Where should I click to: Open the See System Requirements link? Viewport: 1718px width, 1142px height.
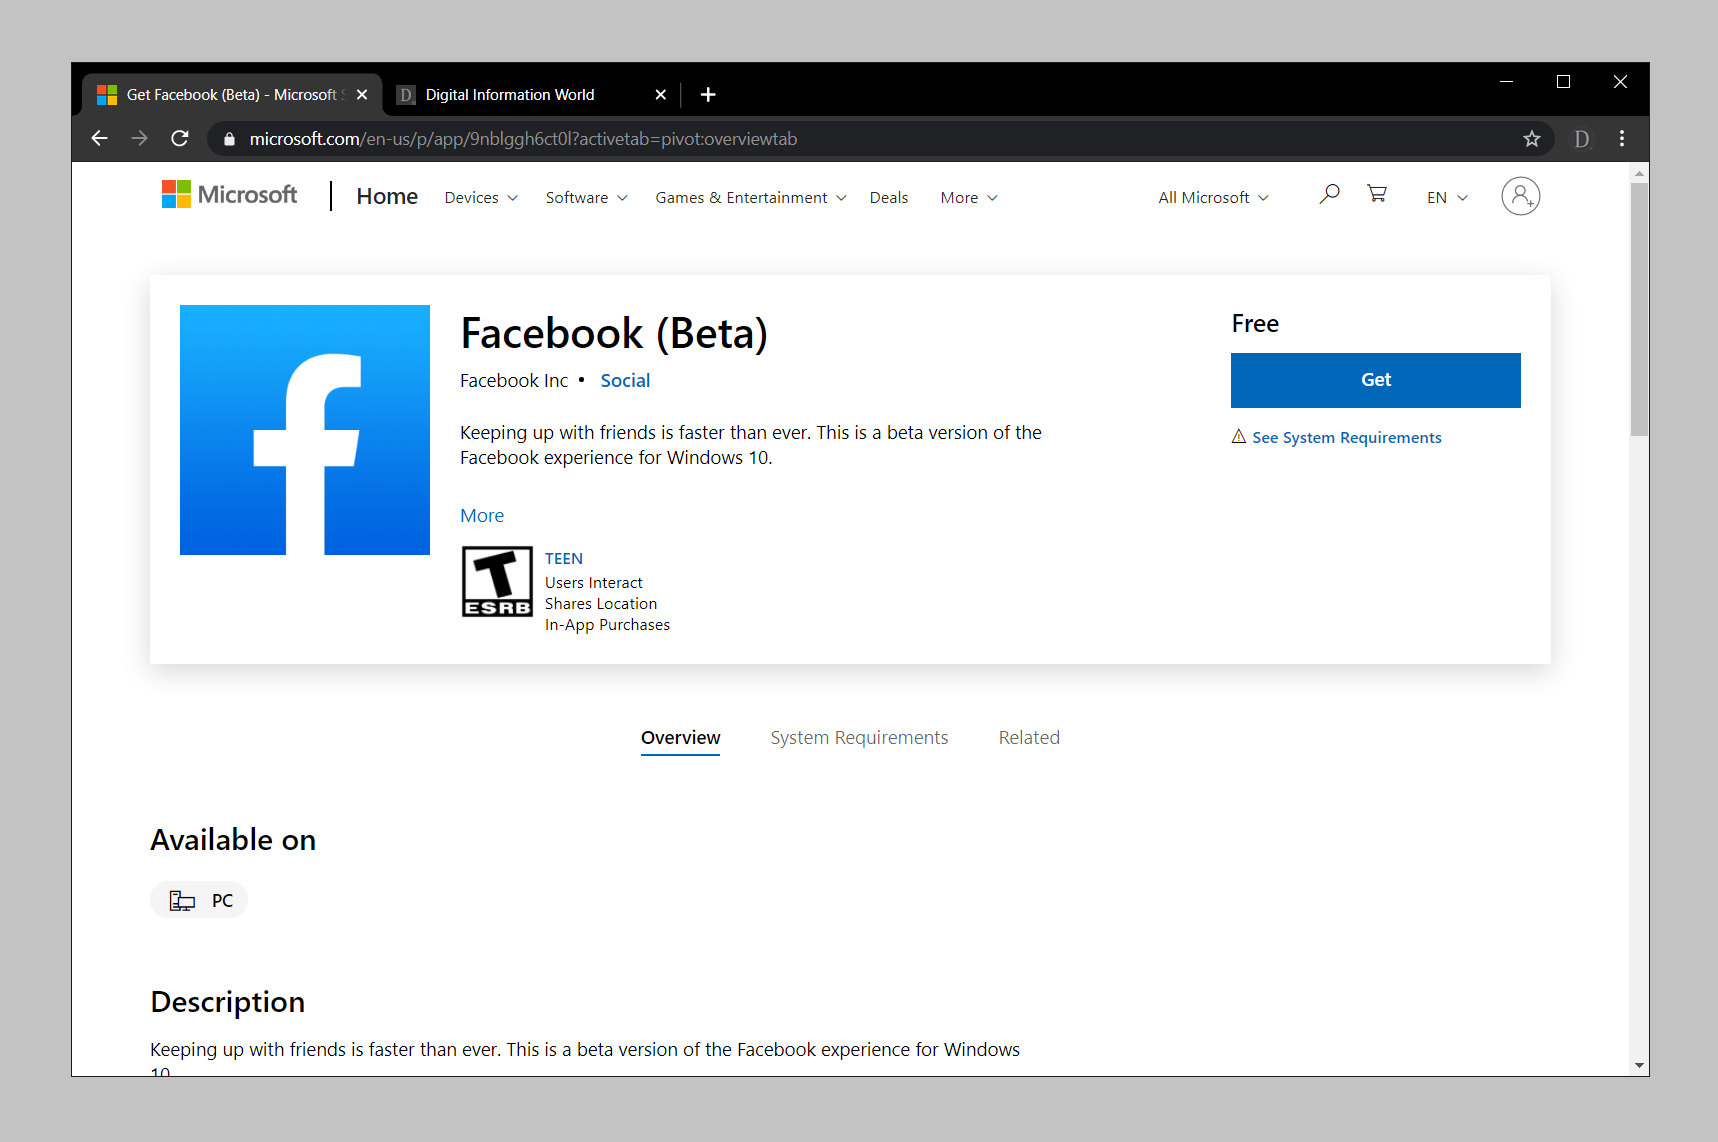pyautogui.click(x=1346, y=437)
